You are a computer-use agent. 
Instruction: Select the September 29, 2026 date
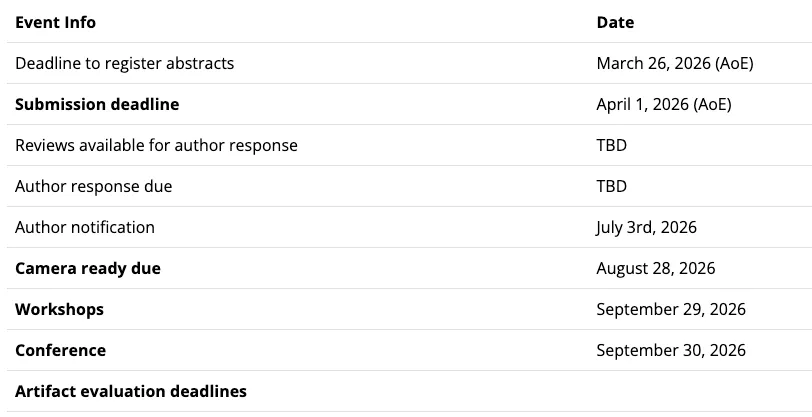[x=671, y=309]
